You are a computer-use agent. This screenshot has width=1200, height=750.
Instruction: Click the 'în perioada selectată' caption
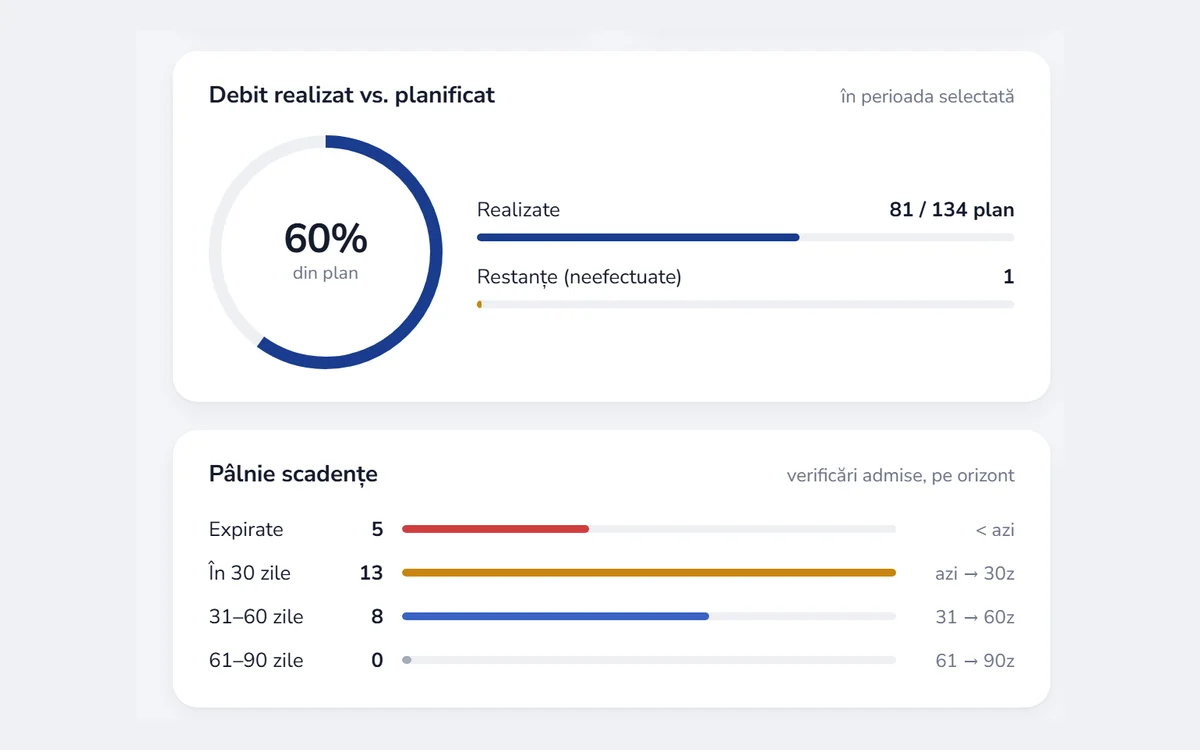coord(927,97)
